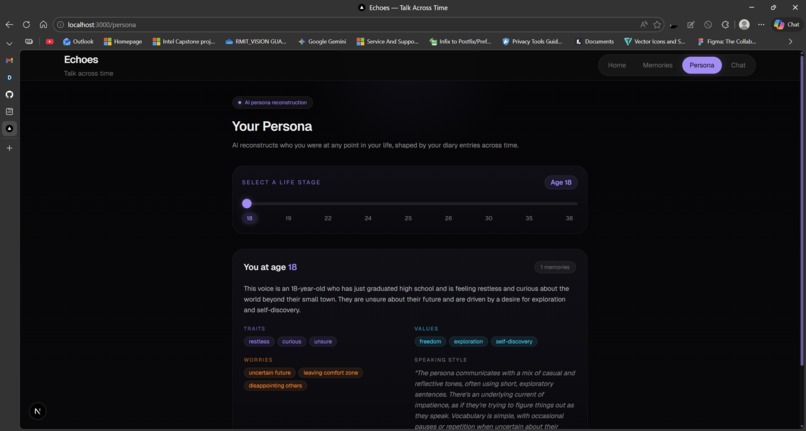The width and height of the screenshot is (806, 431).
Task: Reload the page with the refresh icon
Action: [x=26, y=25]
